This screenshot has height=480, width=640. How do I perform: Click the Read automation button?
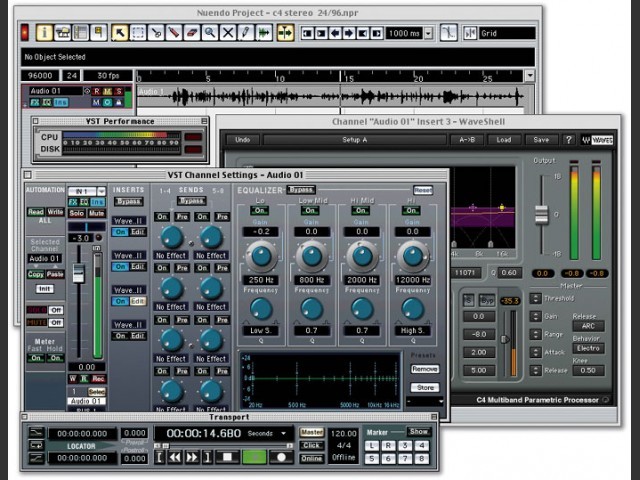coord(36,212)
